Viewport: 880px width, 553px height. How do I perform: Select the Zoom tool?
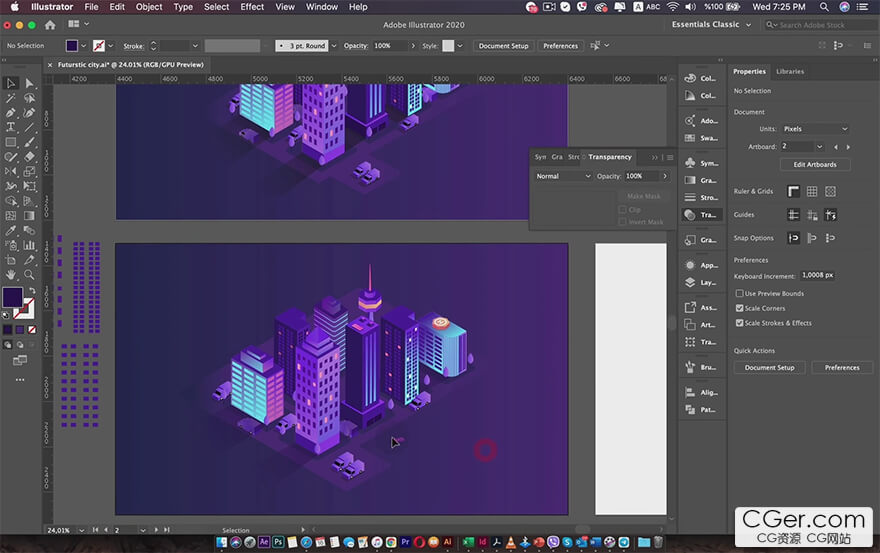coord(29,275)
